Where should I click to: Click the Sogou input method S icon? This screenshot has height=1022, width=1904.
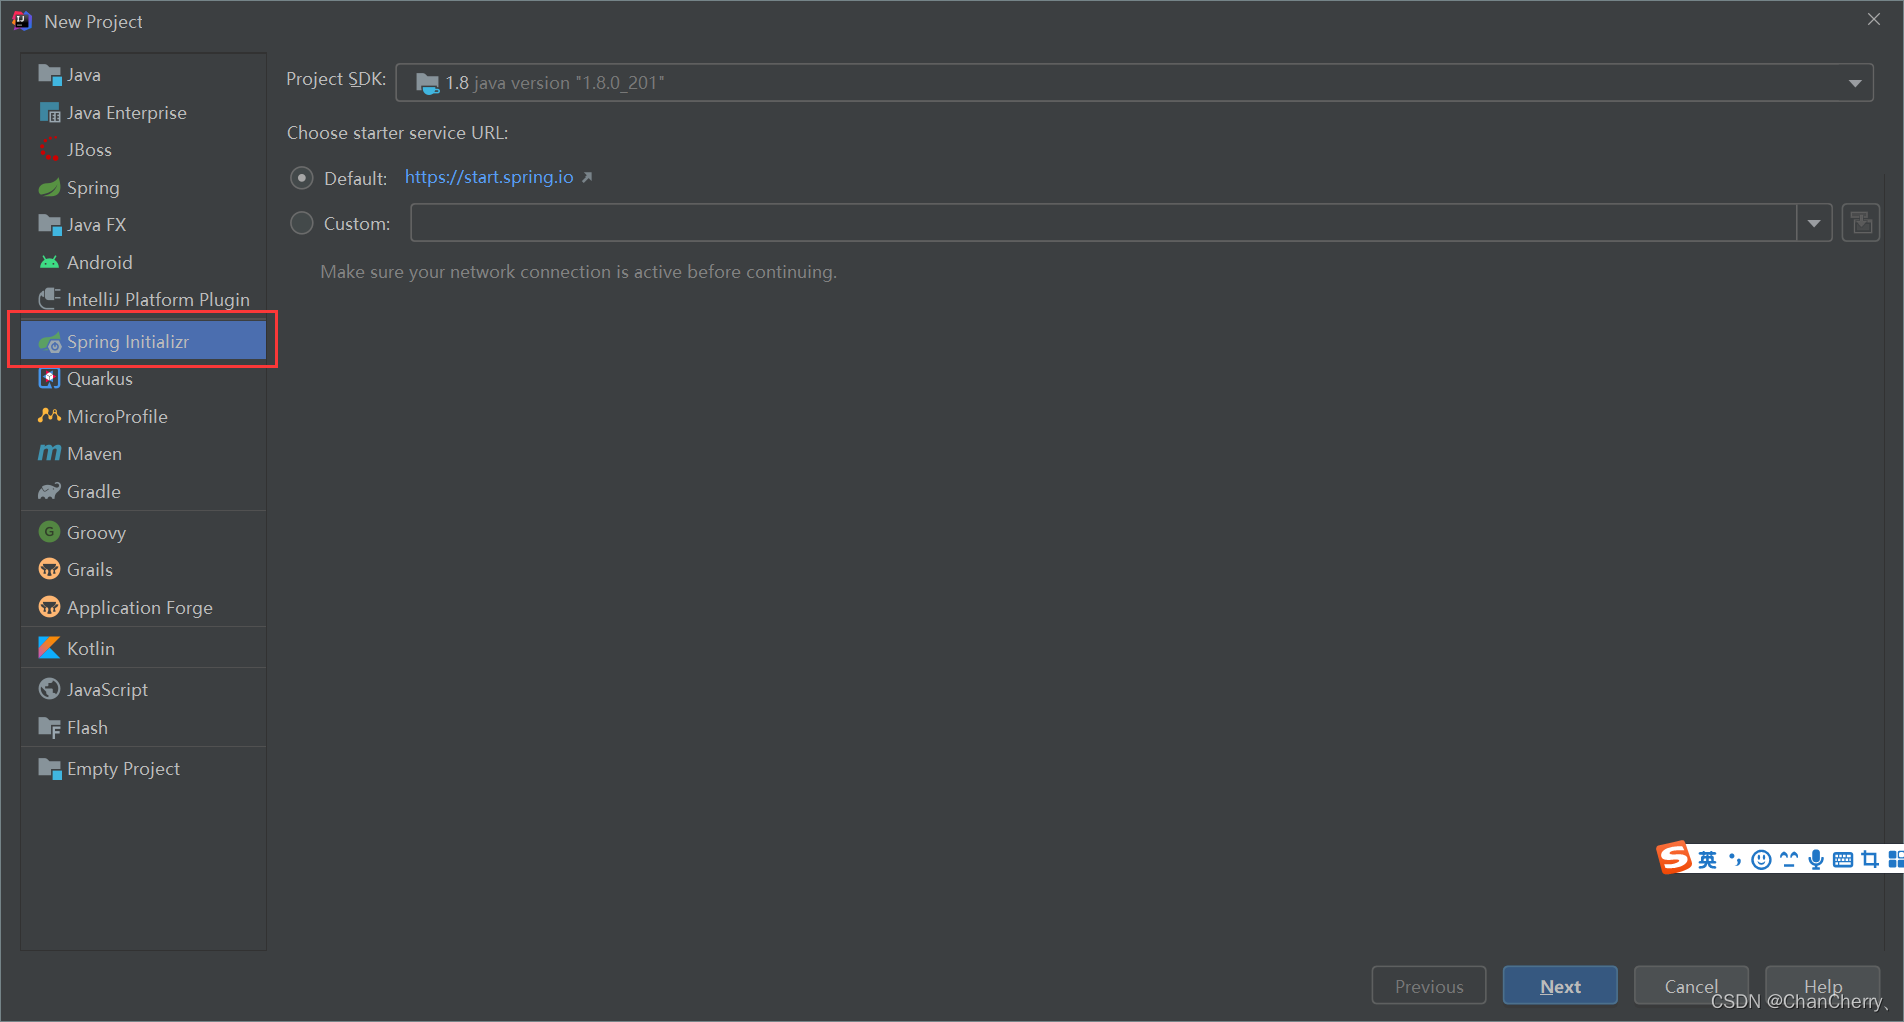tap(1674, 858)
